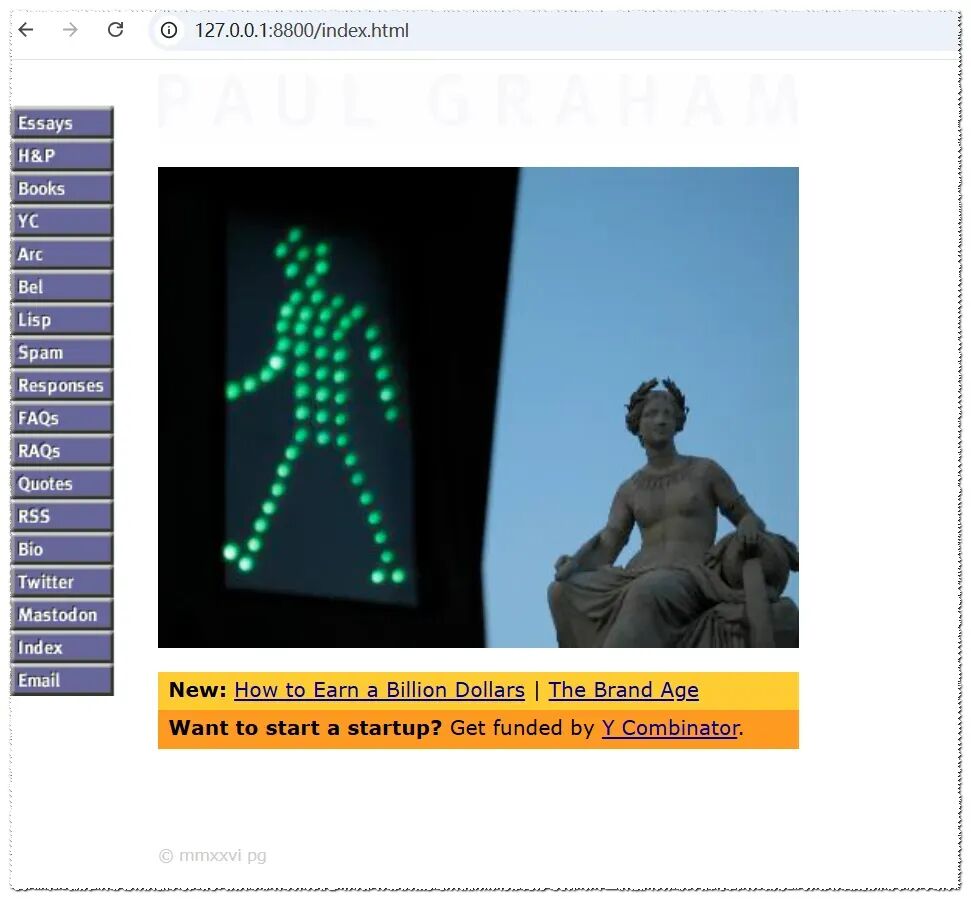Viewport: 971px width, 900px height.
Task: Go to the Books section
Action: point(62,188)
